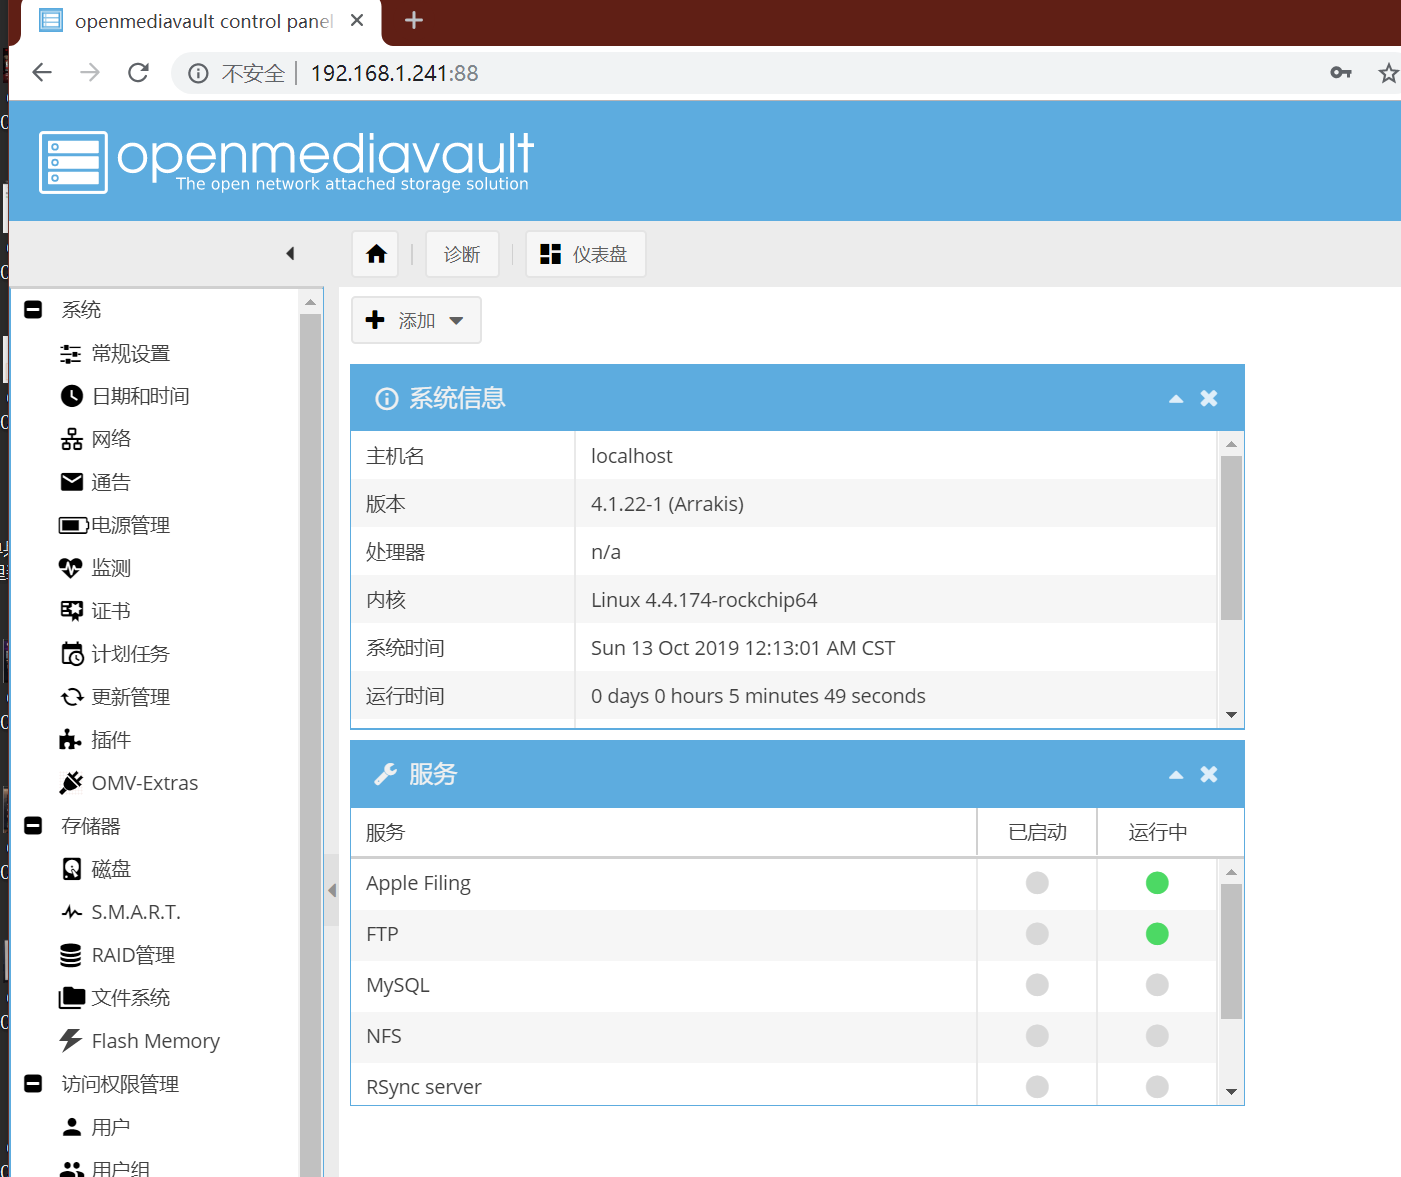Click the openmediavault logo
The height and width of the screenshot is (1177, 1401).
pyautogui.click(x=286, y=162)
